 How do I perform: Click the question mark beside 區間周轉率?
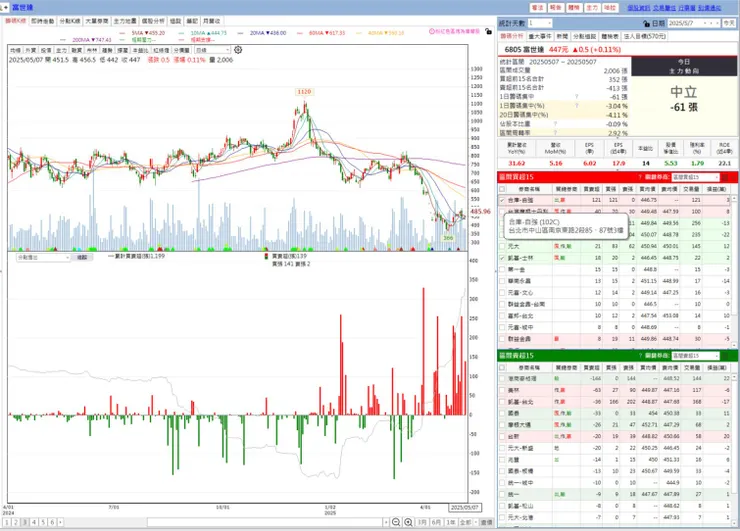(x=555, y=133)
